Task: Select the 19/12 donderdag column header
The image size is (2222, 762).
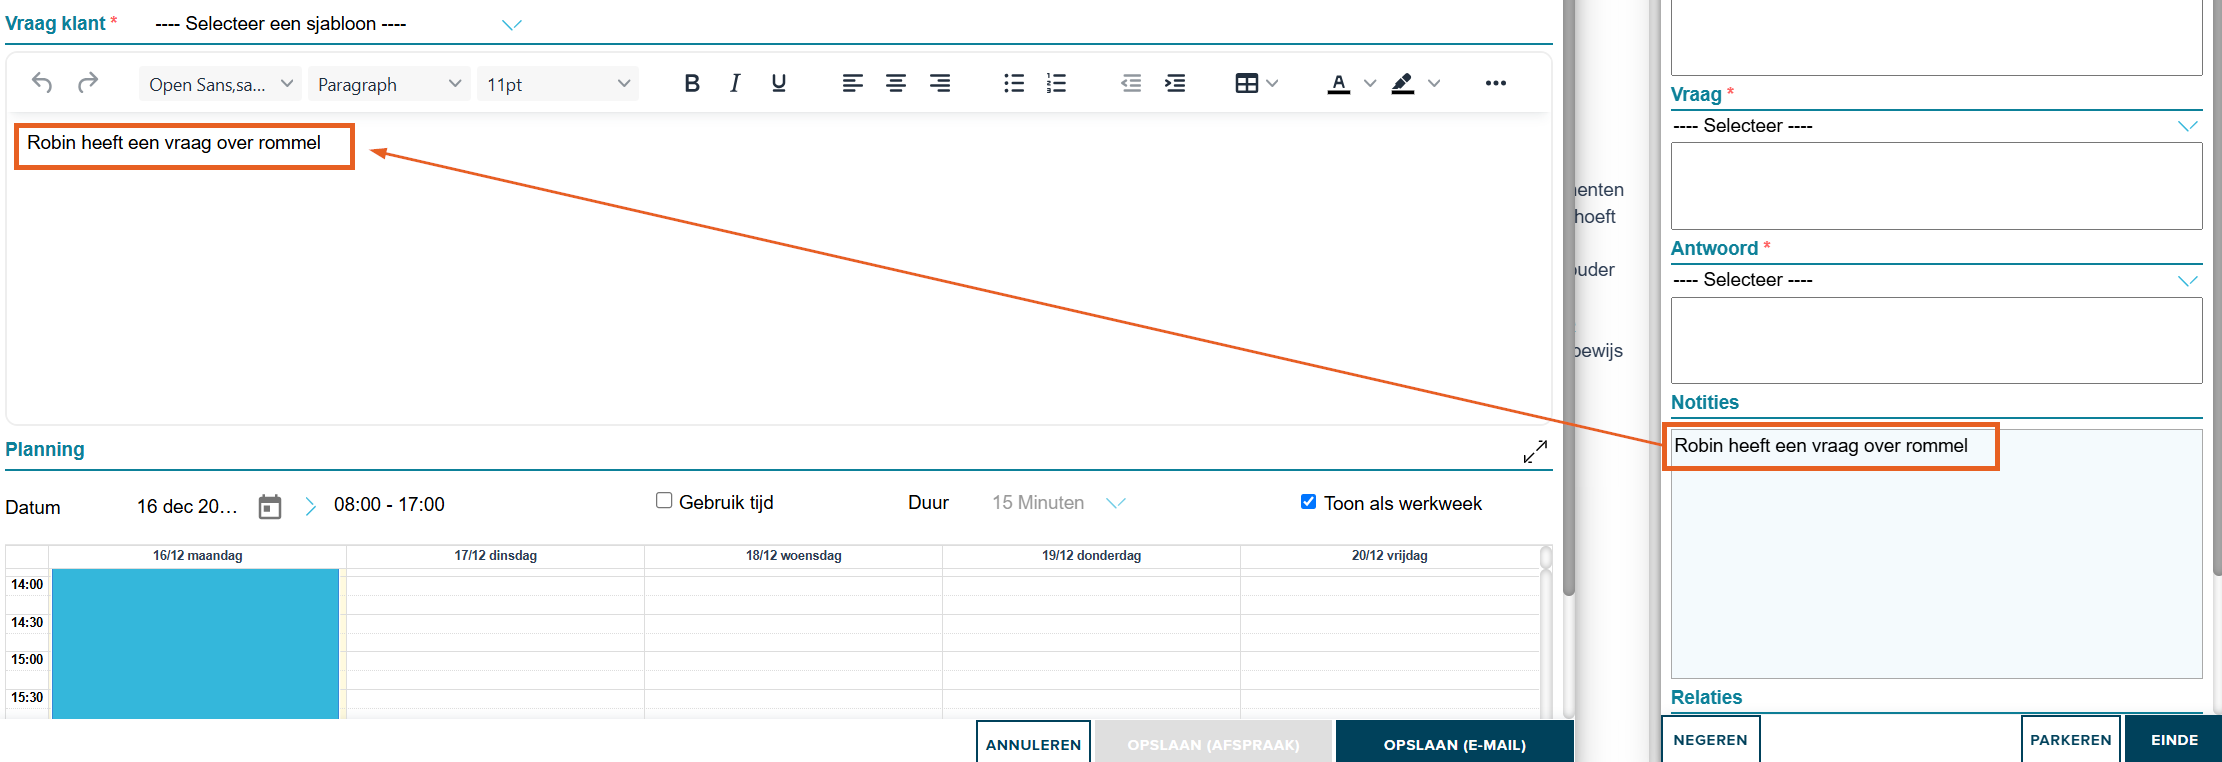Action: [x=1092, y=556]
